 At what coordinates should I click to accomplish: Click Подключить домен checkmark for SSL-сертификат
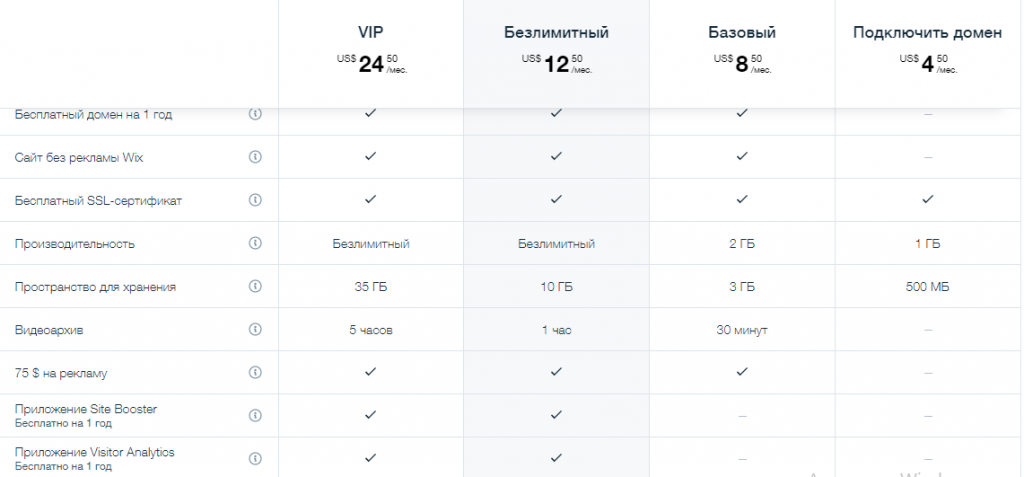point(927,200)
